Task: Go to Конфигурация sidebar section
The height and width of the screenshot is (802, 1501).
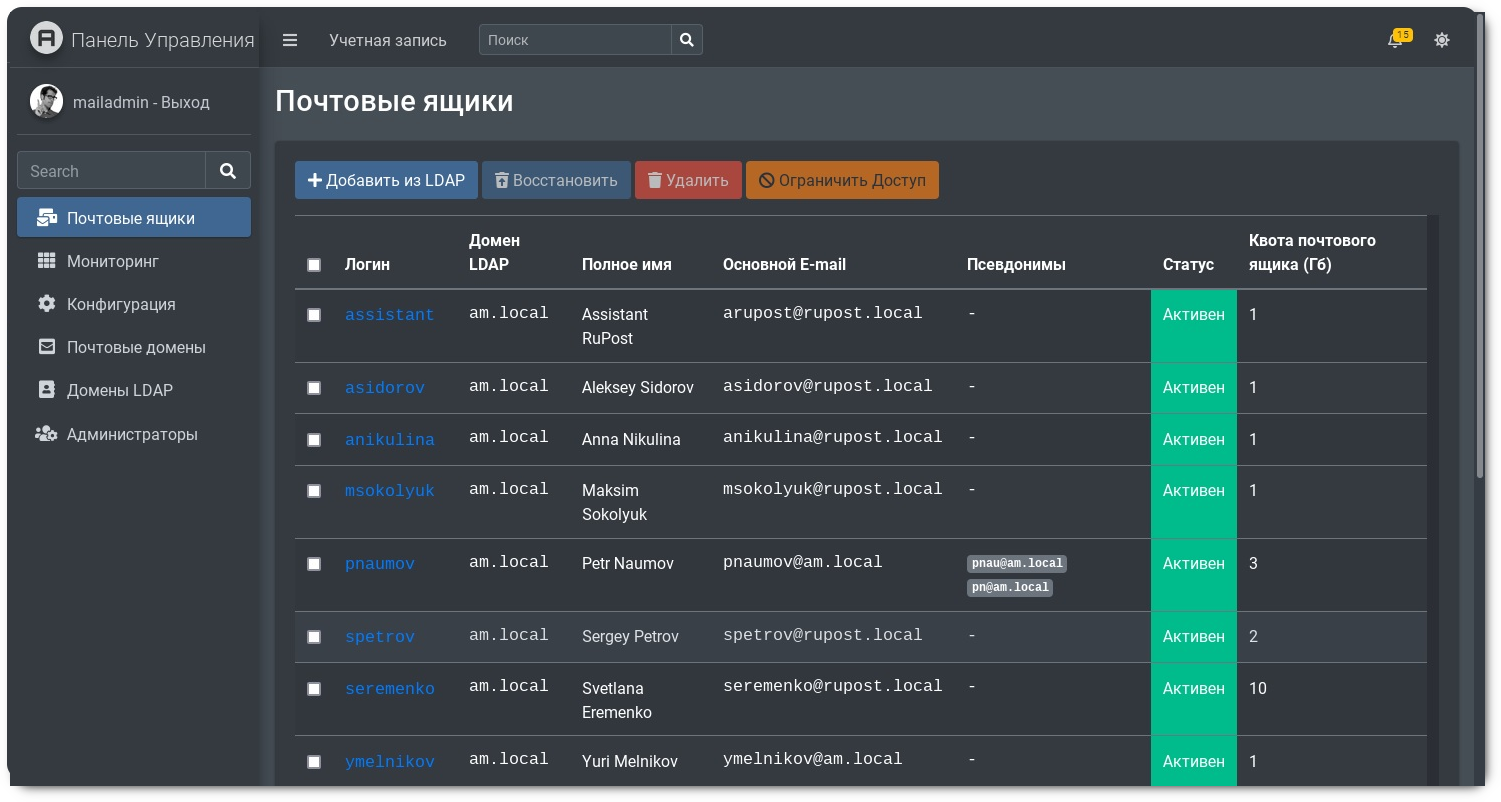Action: point(120,304)
